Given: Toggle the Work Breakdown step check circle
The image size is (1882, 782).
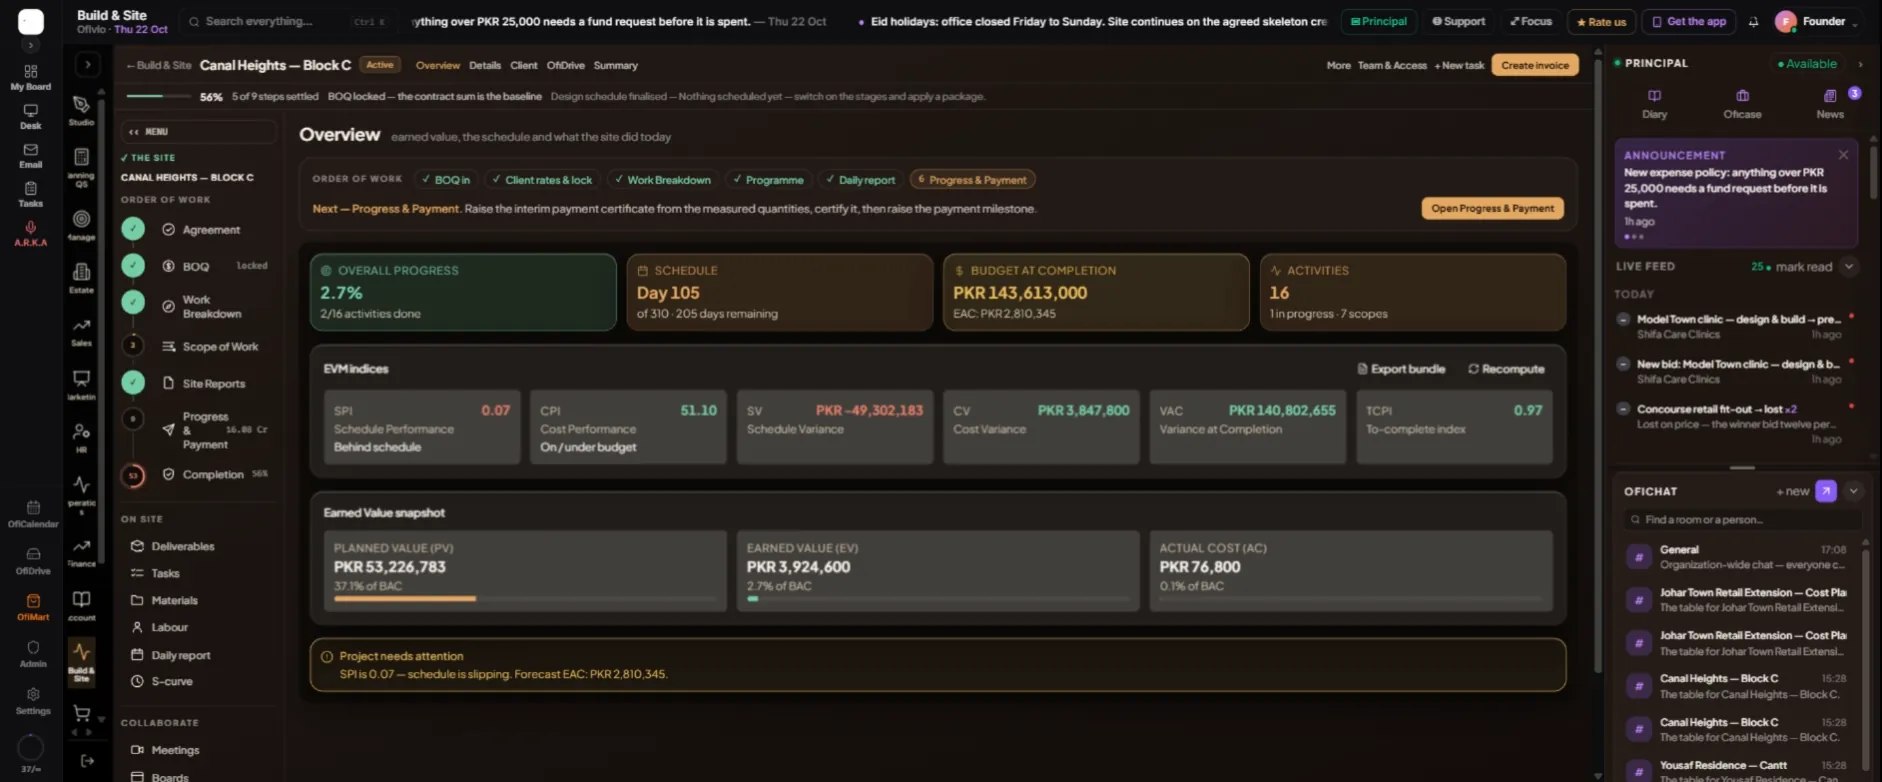Looking at the screenshot, I should [x=133, y=303].
